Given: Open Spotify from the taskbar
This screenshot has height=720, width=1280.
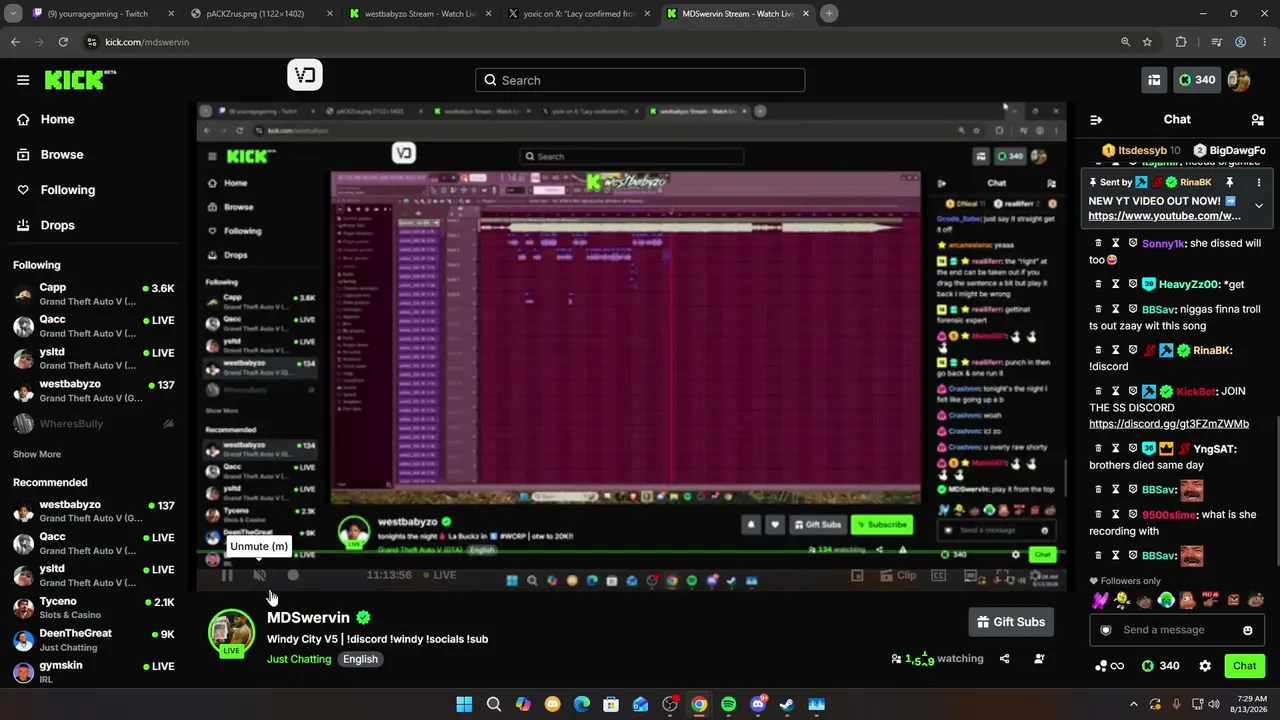Looking at the screenshot, I should [x=728, y=705].
